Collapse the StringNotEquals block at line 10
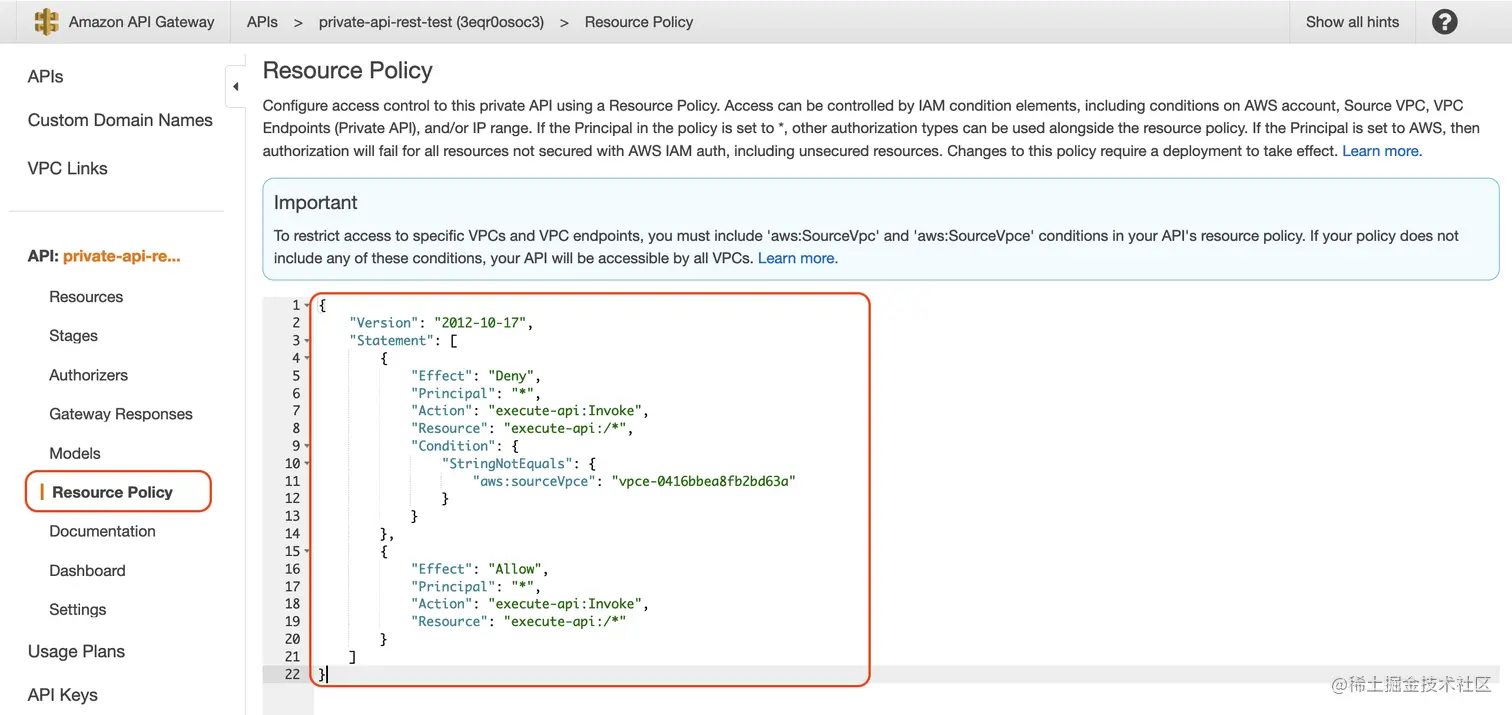Image resolution: width=1512 pixels, height=715 pixels. [x=307, y=464]
